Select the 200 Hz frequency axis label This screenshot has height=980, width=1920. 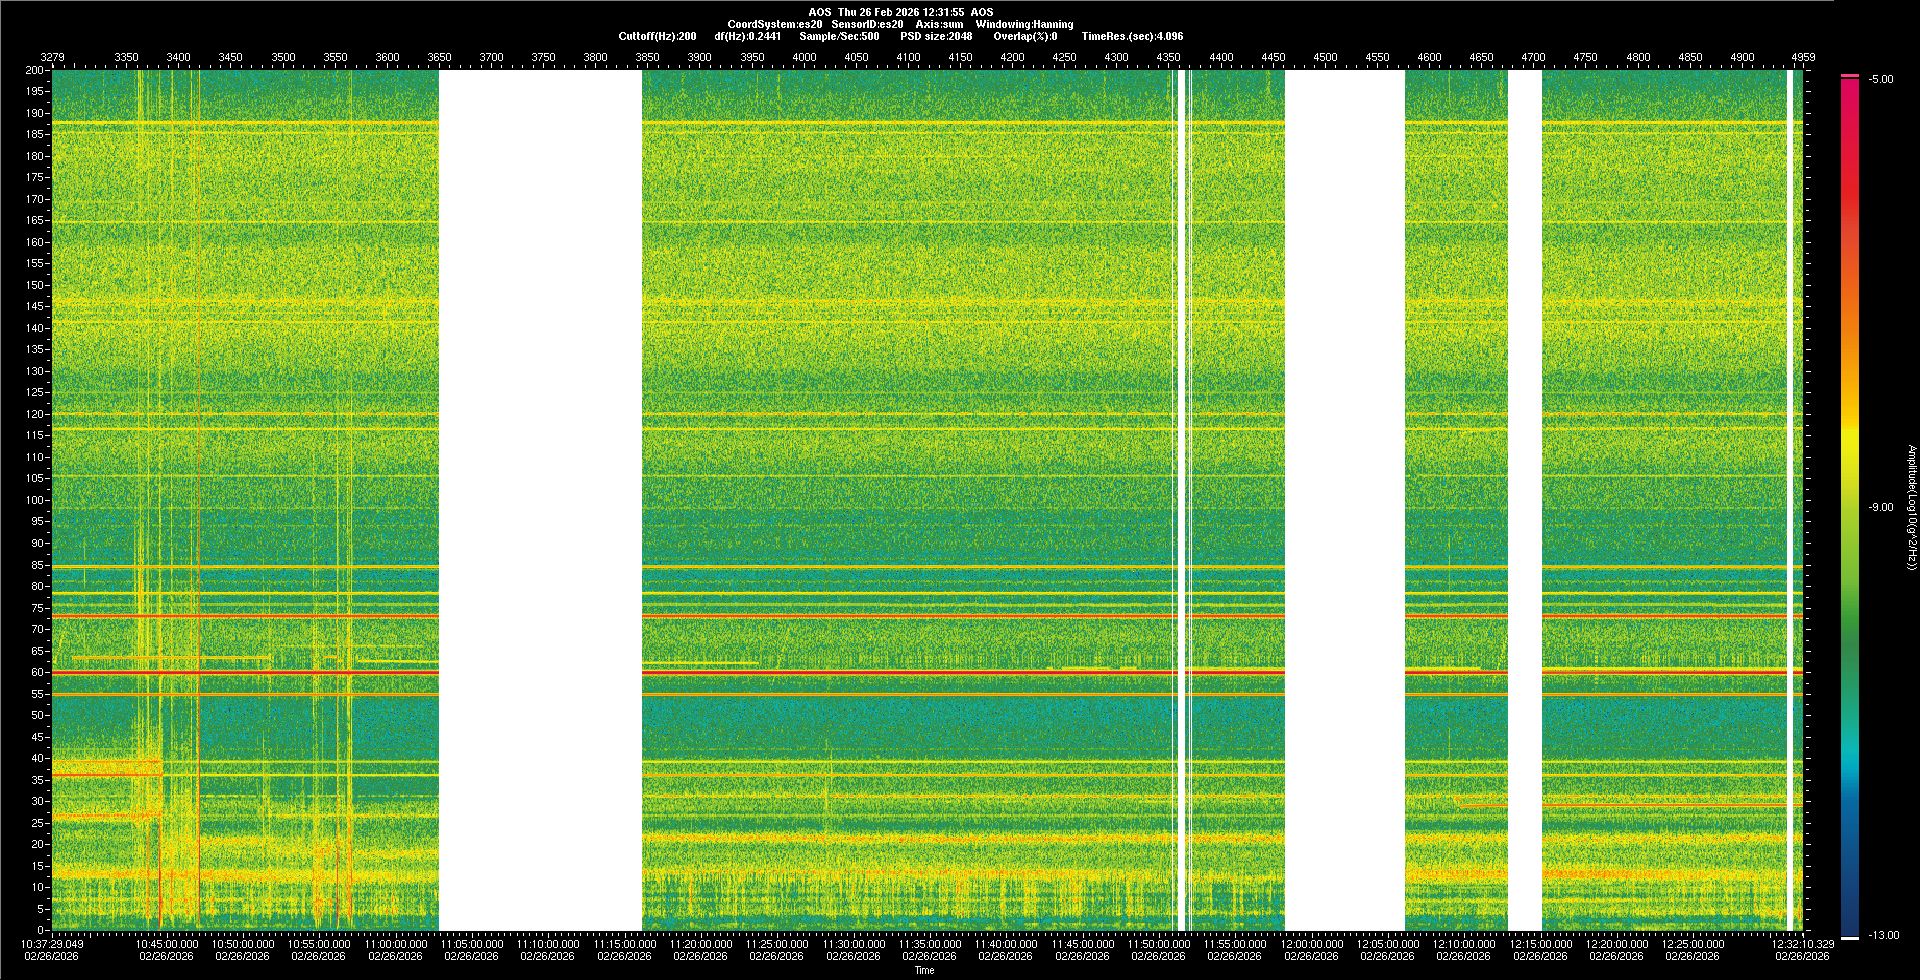tap(34, 70)
